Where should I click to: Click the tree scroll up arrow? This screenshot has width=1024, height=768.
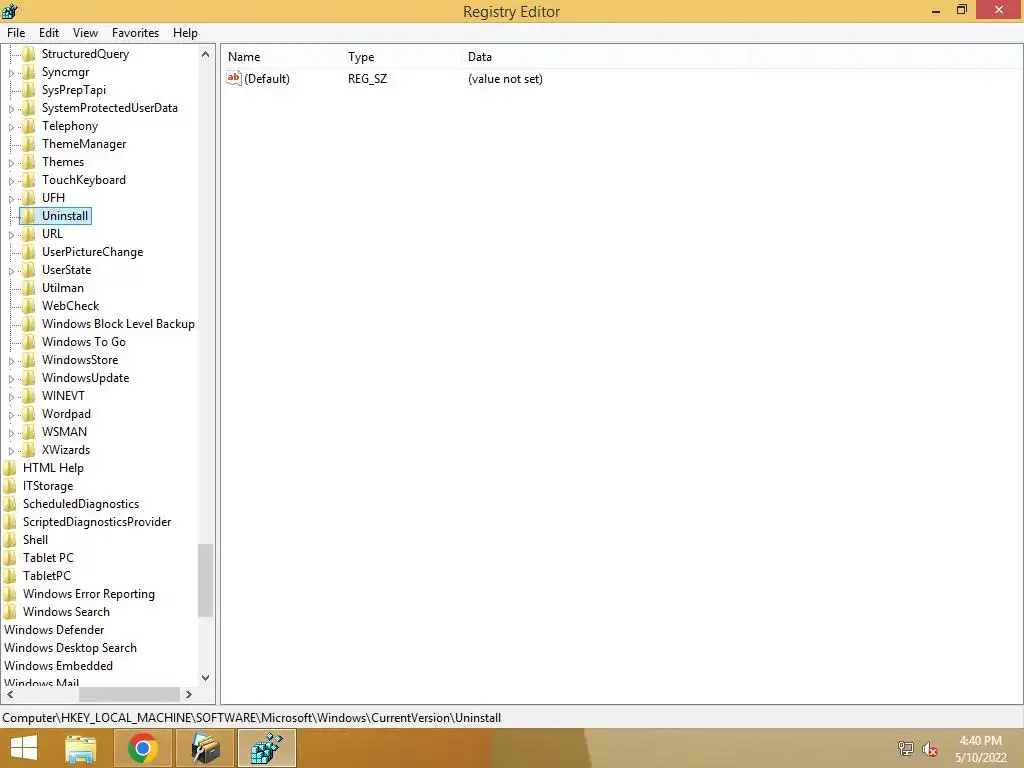coord(206,54)
